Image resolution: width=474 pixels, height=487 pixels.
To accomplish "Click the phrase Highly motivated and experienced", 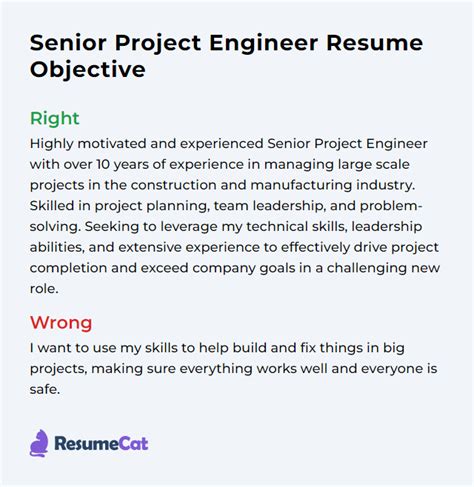I will (x=147, y=144).
